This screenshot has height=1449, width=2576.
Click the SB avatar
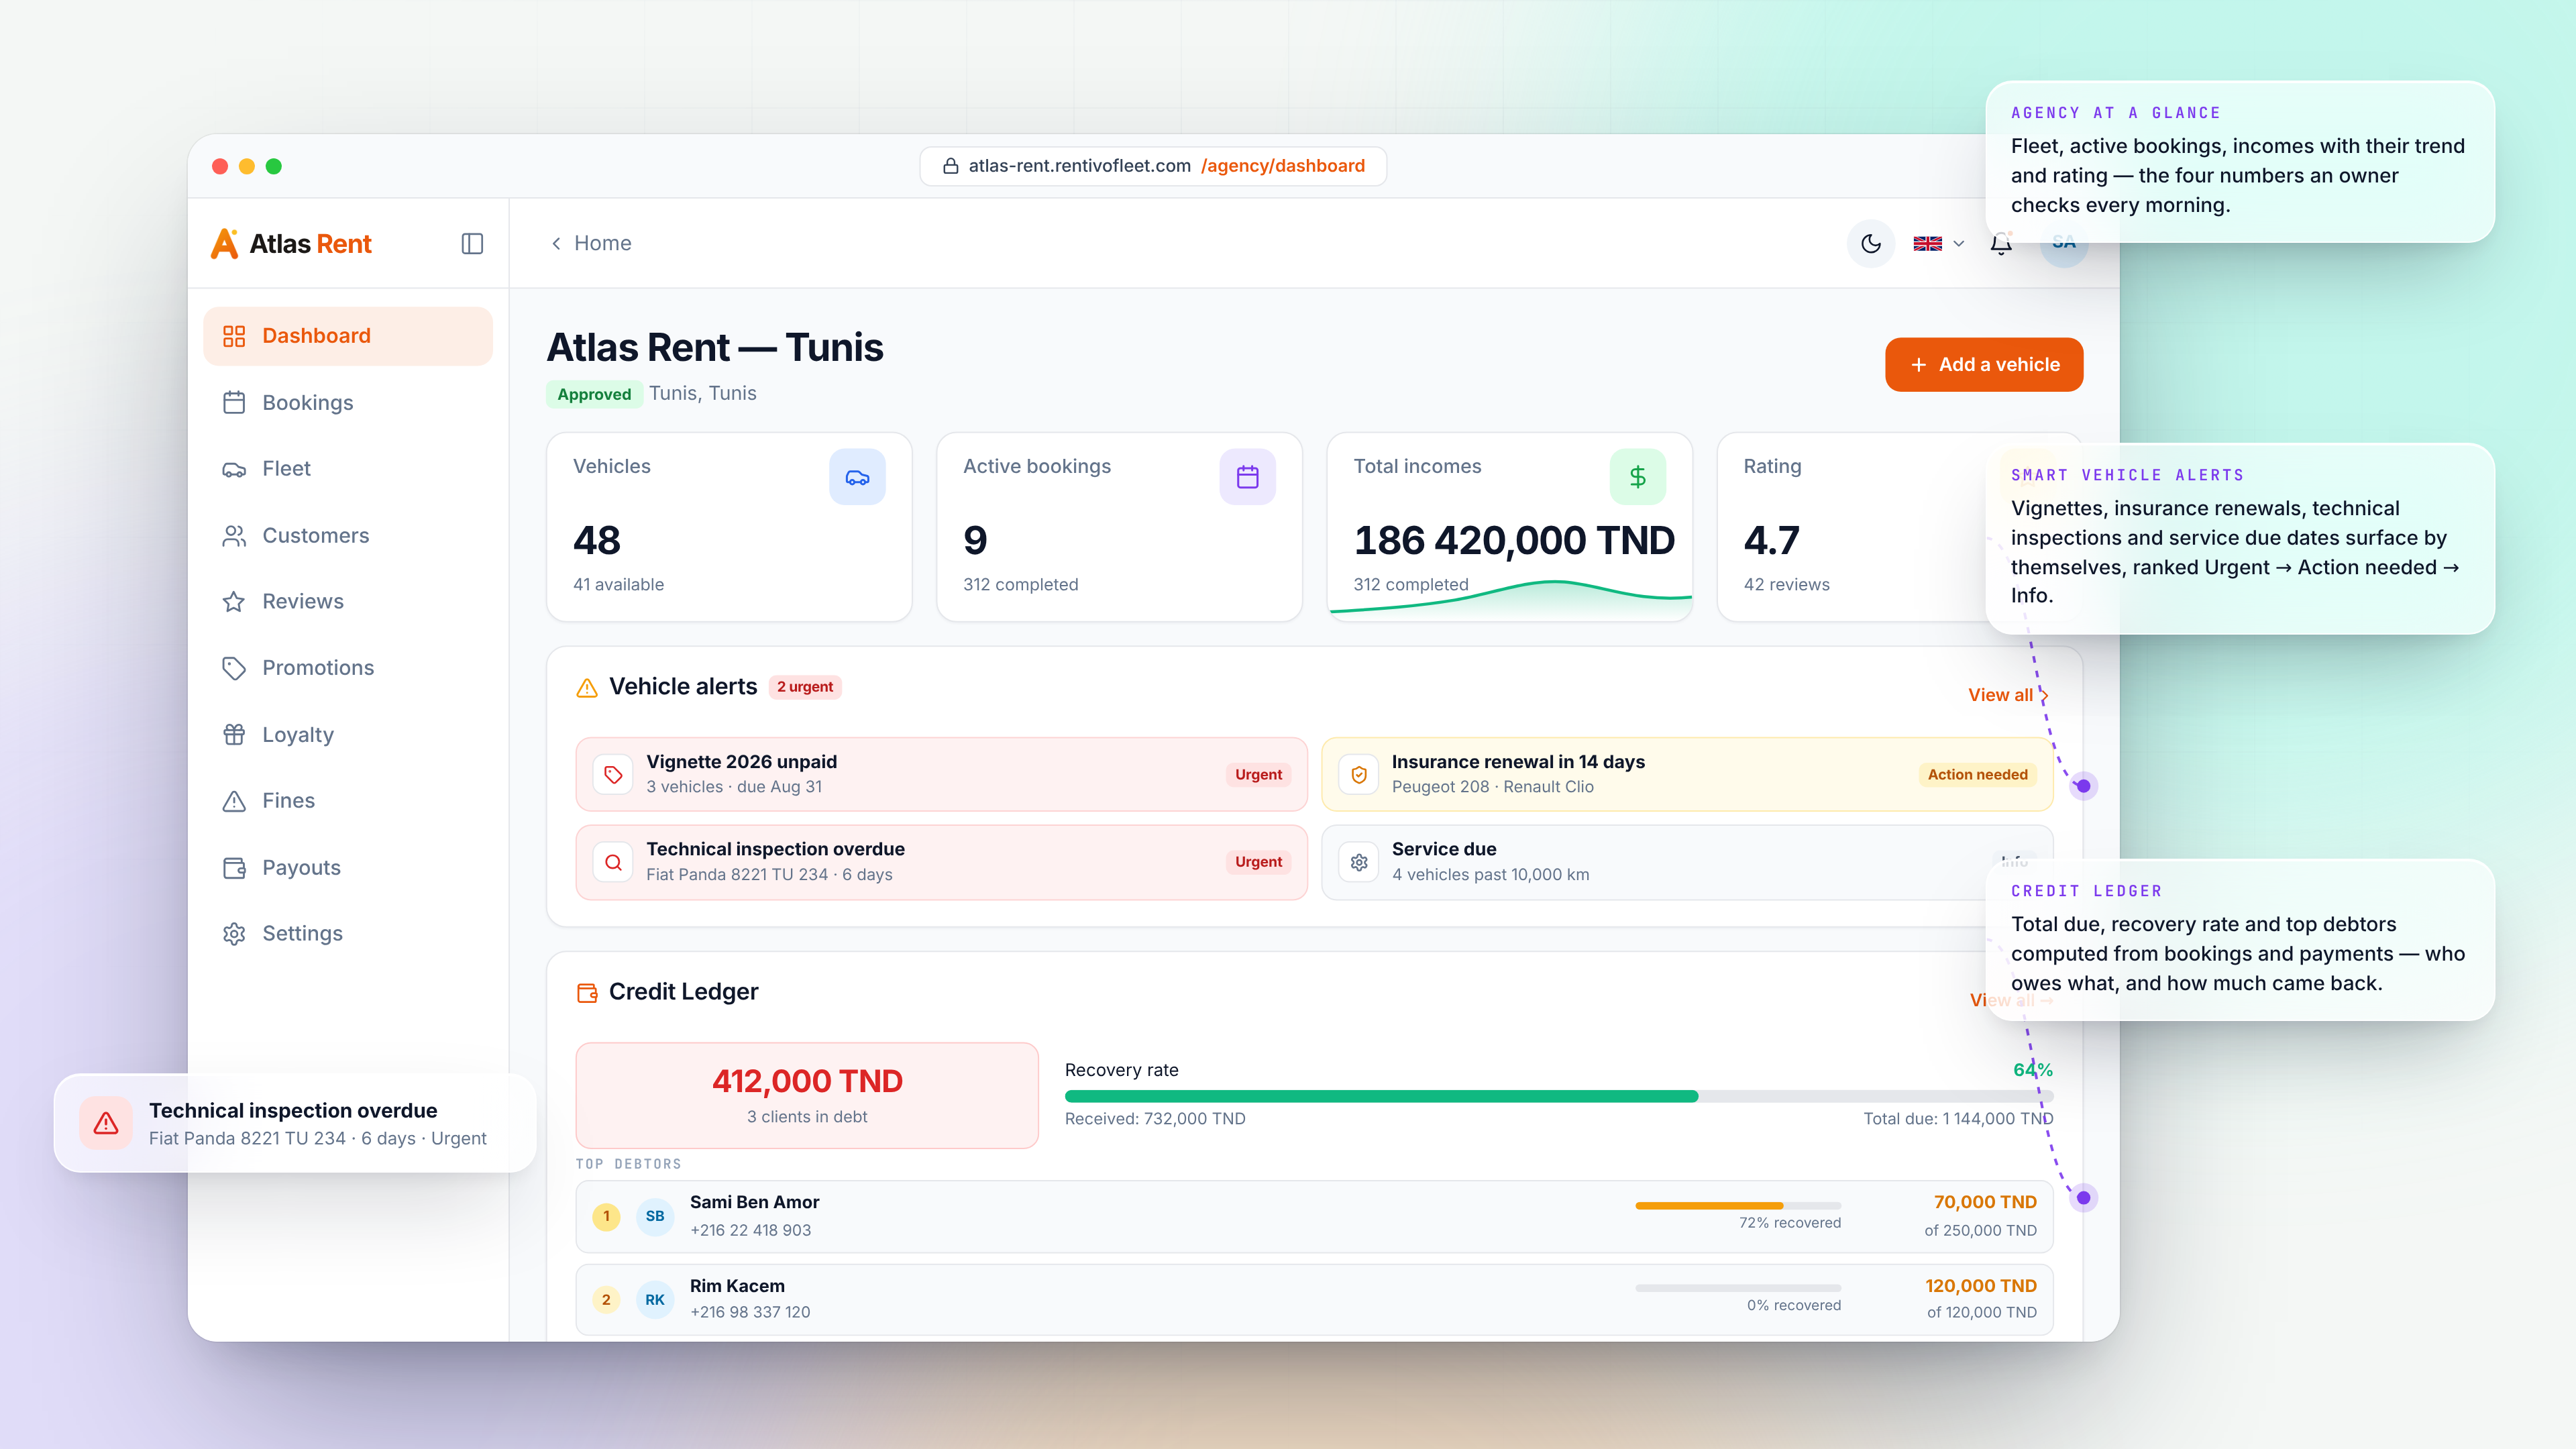[x=655, y=1216]
